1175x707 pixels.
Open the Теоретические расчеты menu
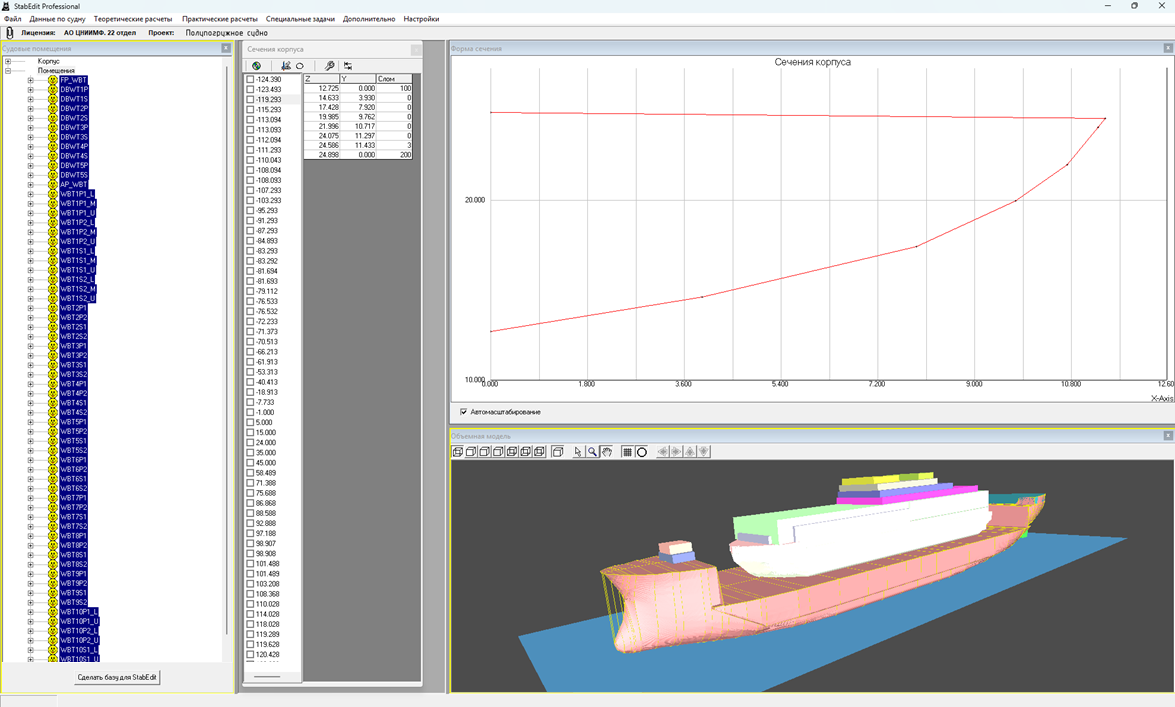[x=132, y=19]
